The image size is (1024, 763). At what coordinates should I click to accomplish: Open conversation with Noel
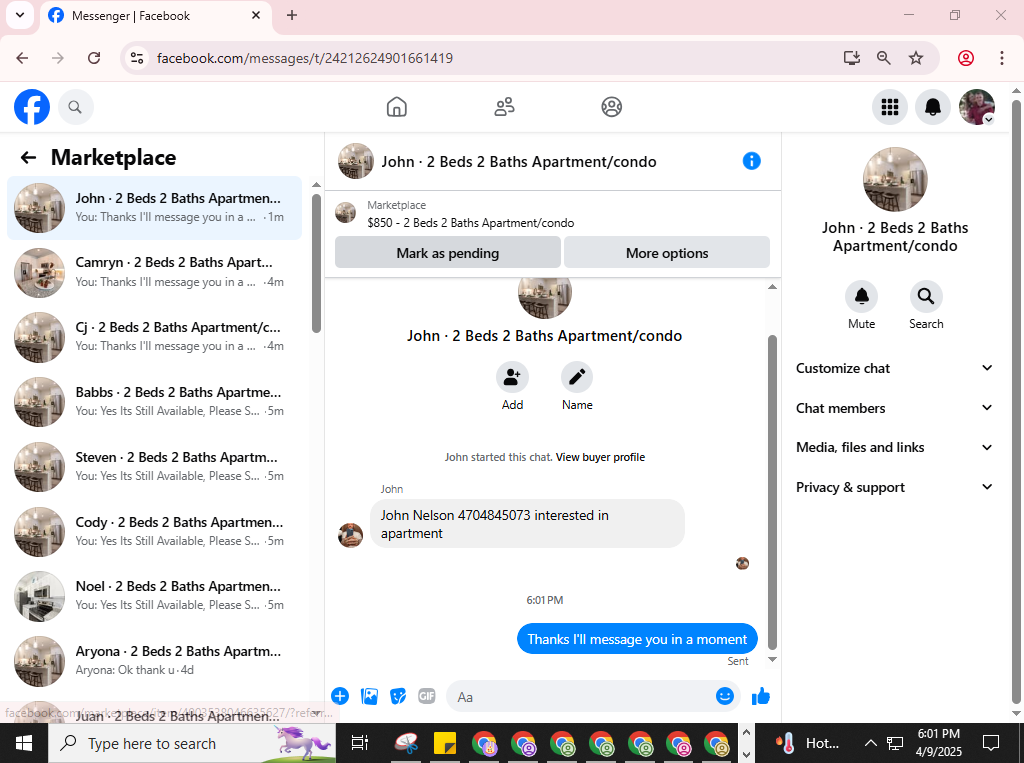(x=155, y=596)
